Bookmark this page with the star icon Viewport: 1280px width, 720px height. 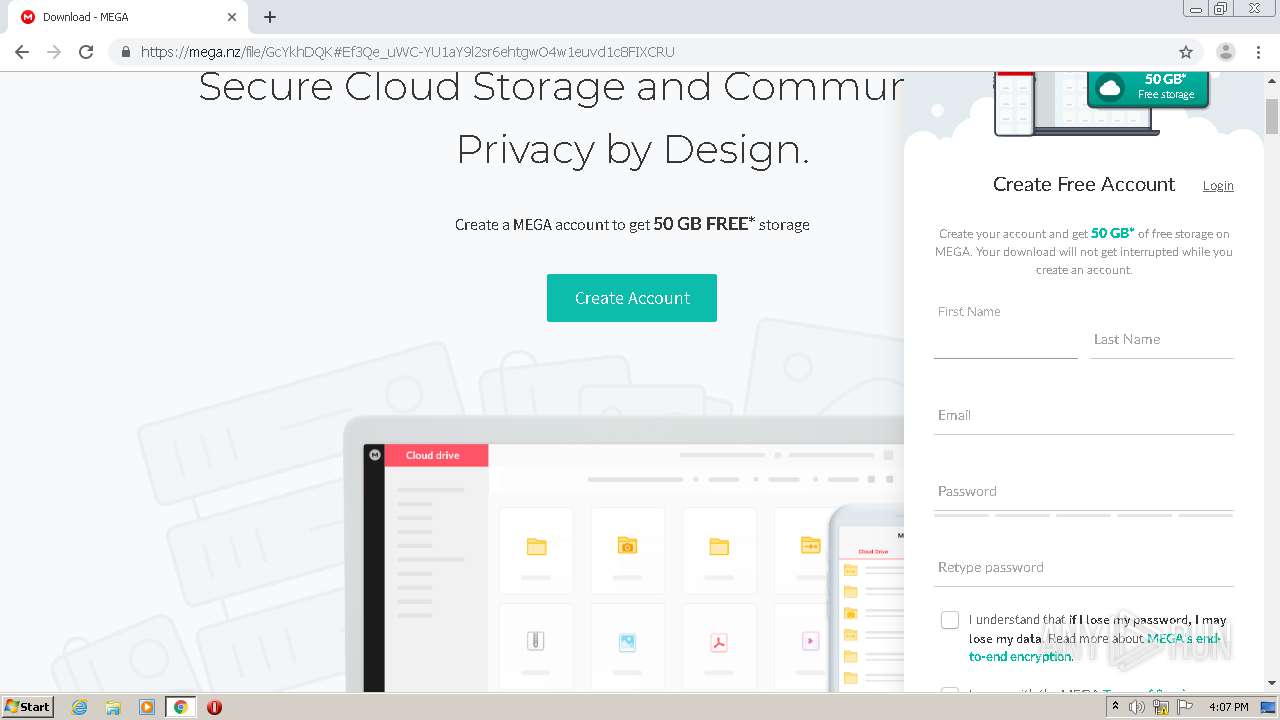[1186, 52]
